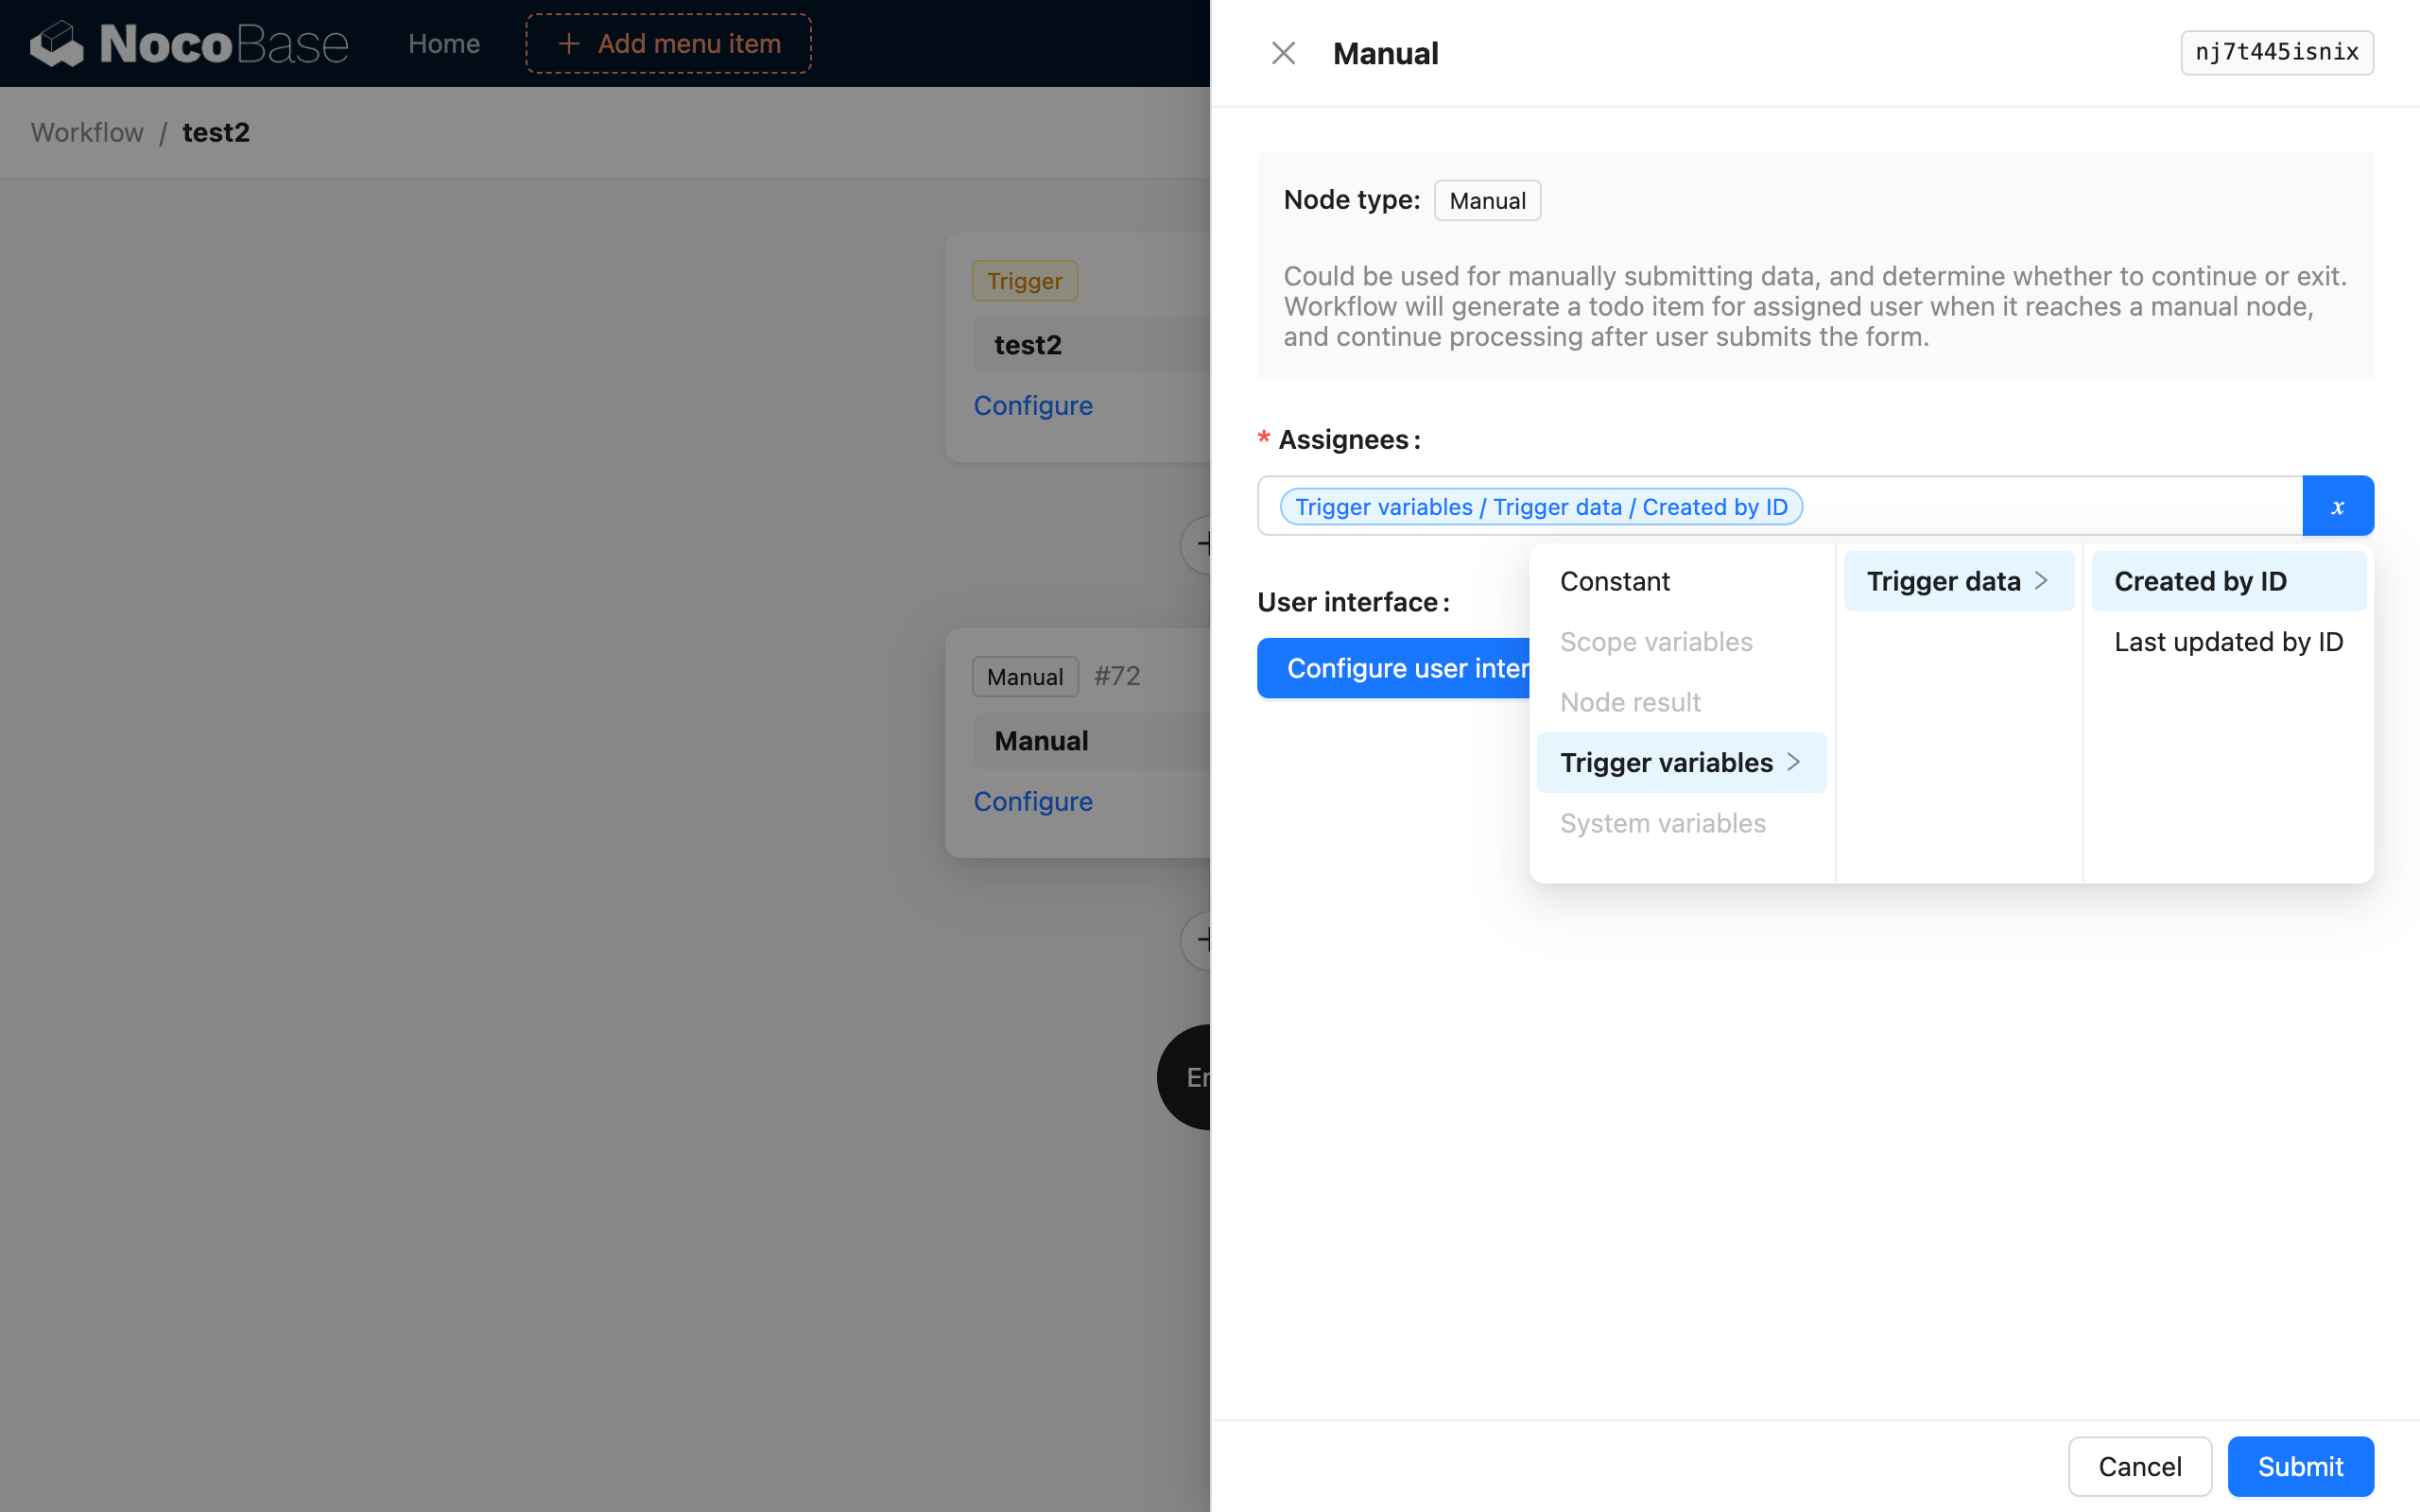Screen dimensions: 2420x1512
Task: Open the Workflow breadcrumb link
Action: 86,132
